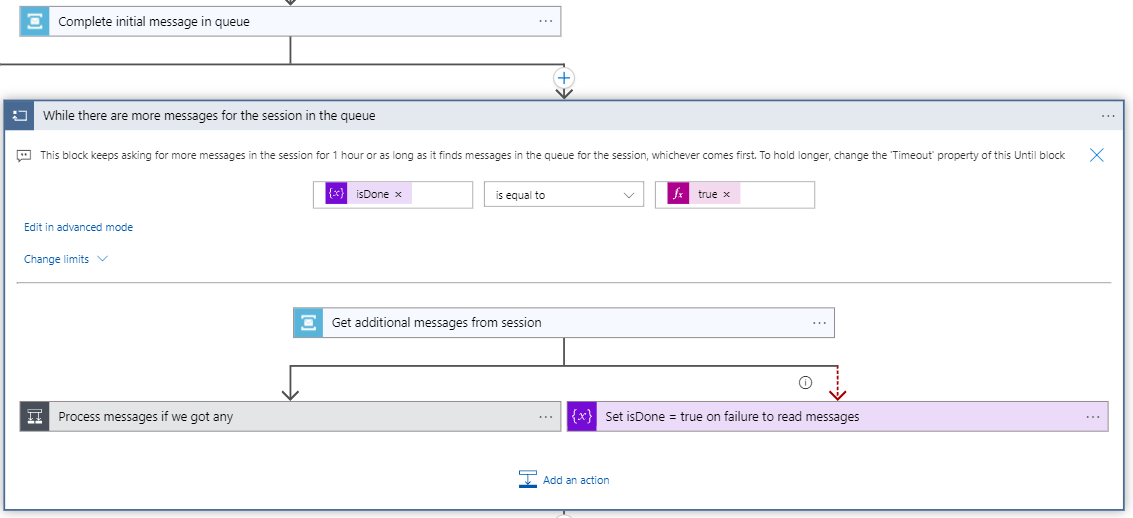Remove the true expression token
This screenshot has width=1133, height=518.
click(726, 195)
